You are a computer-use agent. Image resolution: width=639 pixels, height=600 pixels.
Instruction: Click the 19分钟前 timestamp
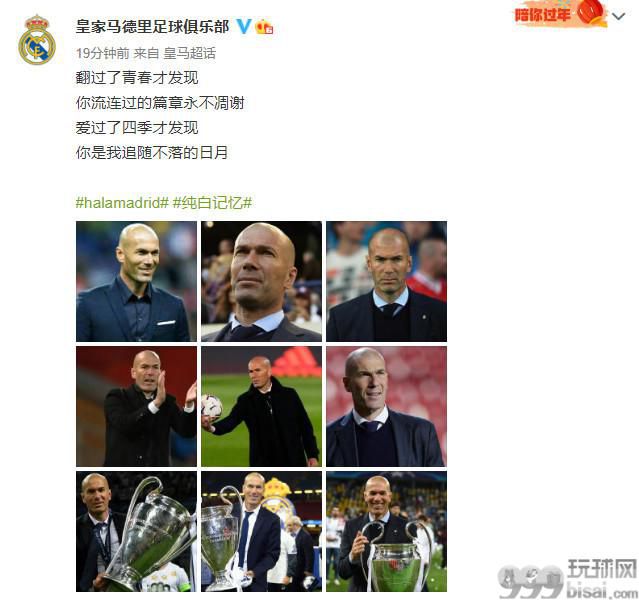103,53
